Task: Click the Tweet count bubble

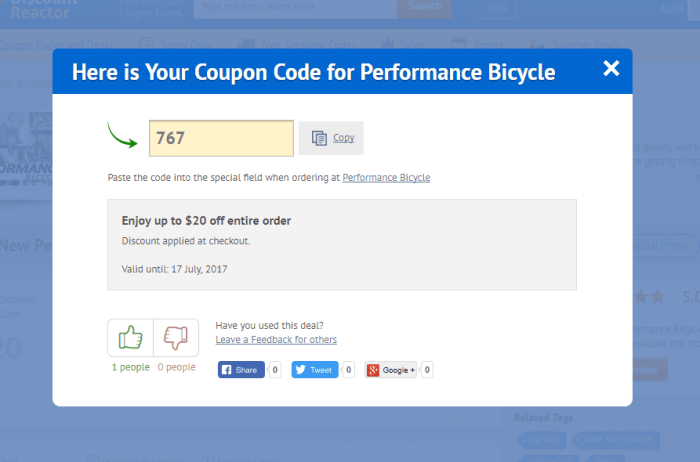Action: pos(349,370)
